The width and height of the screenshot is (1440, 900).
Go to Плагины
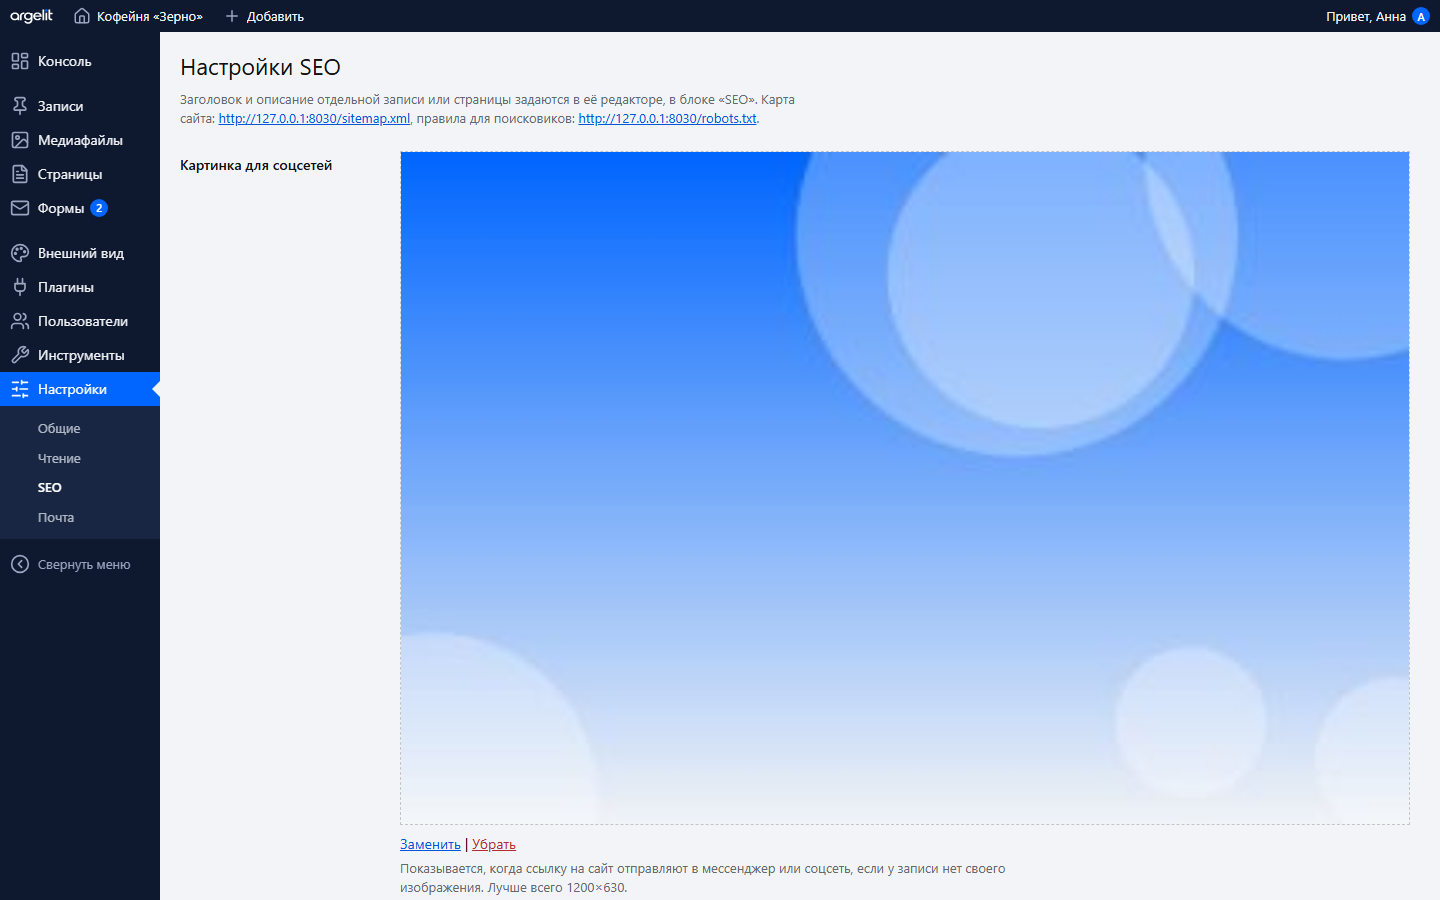[x=80, y=287]
